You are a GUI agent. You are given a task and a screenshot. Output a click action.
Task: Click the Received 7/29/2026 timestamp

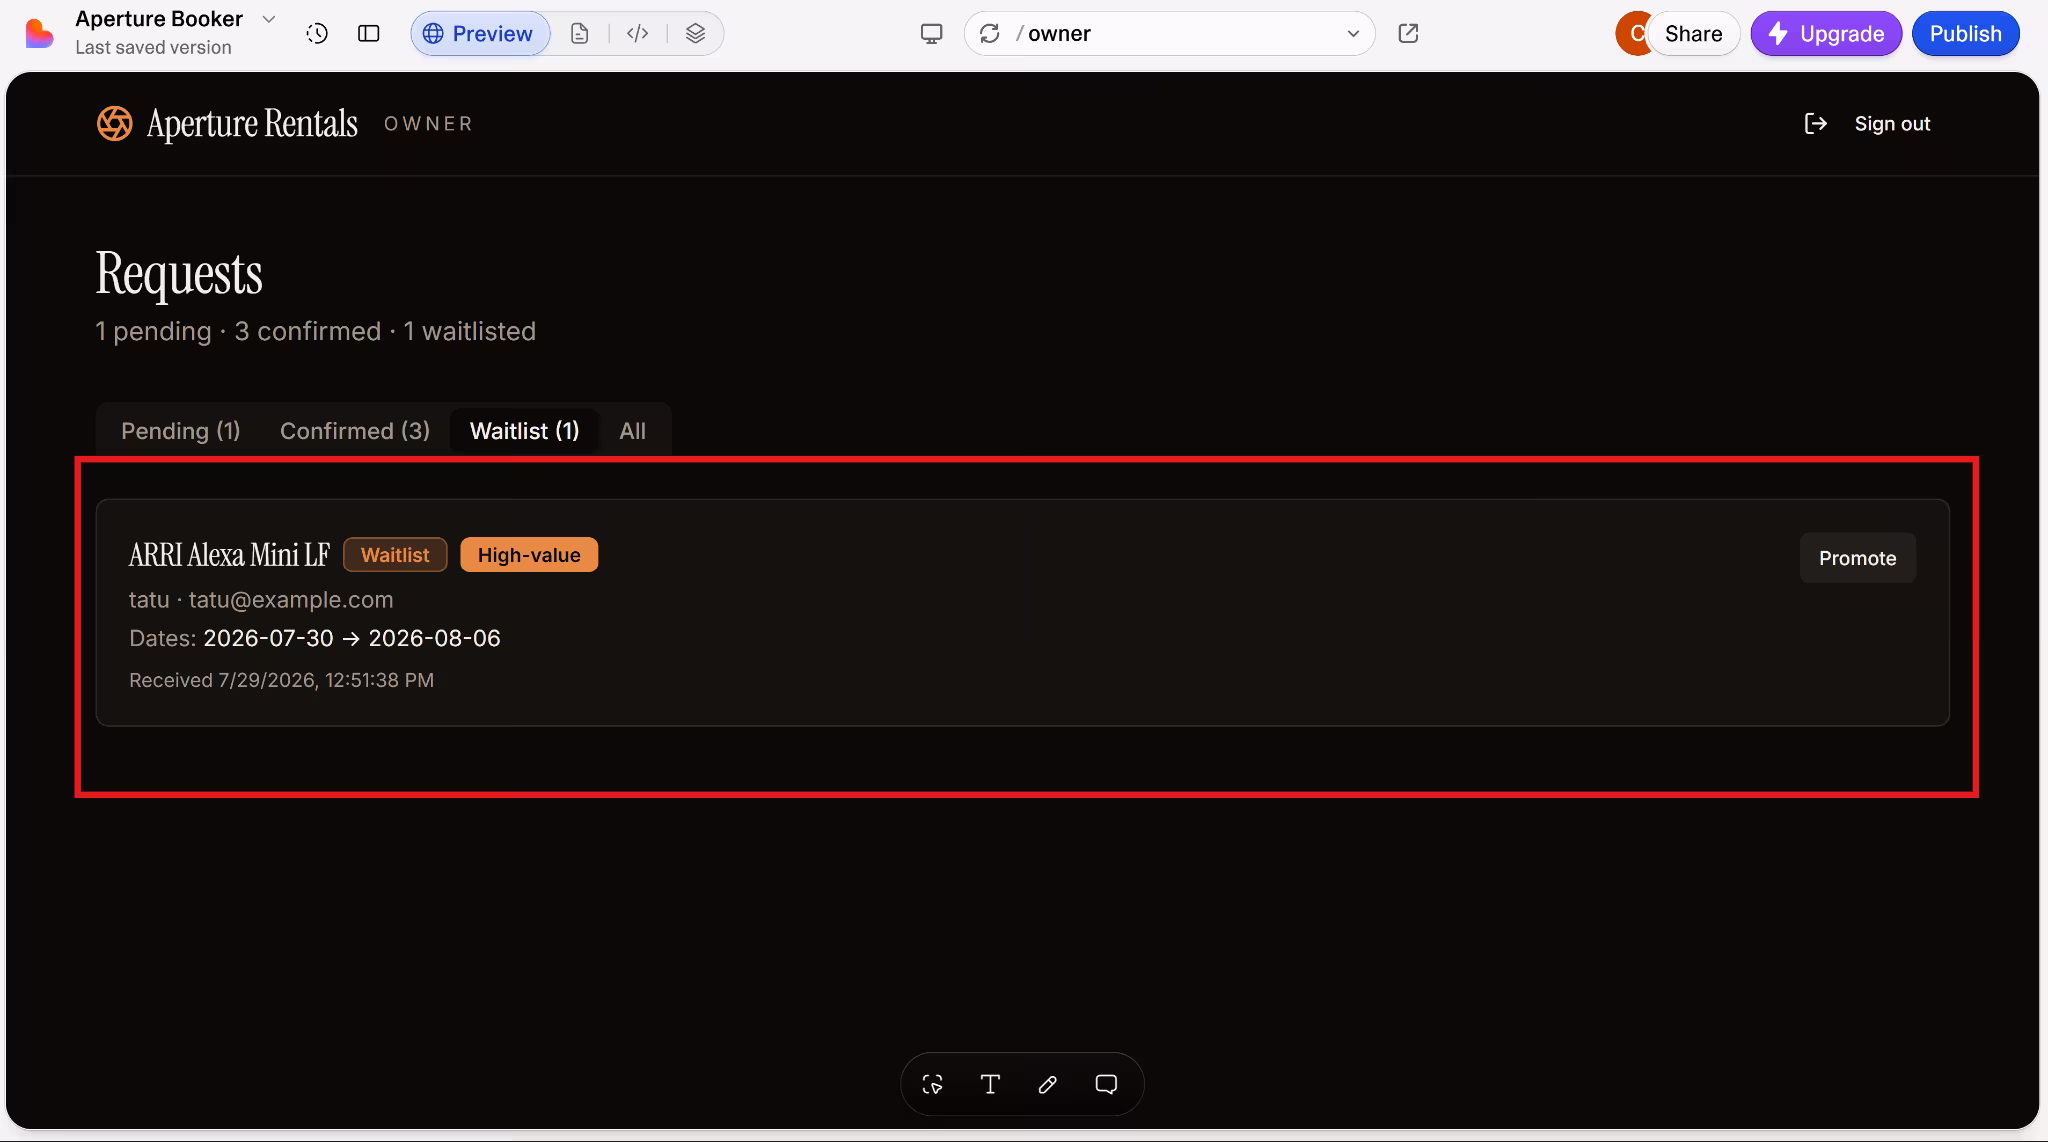click(281, 680)
